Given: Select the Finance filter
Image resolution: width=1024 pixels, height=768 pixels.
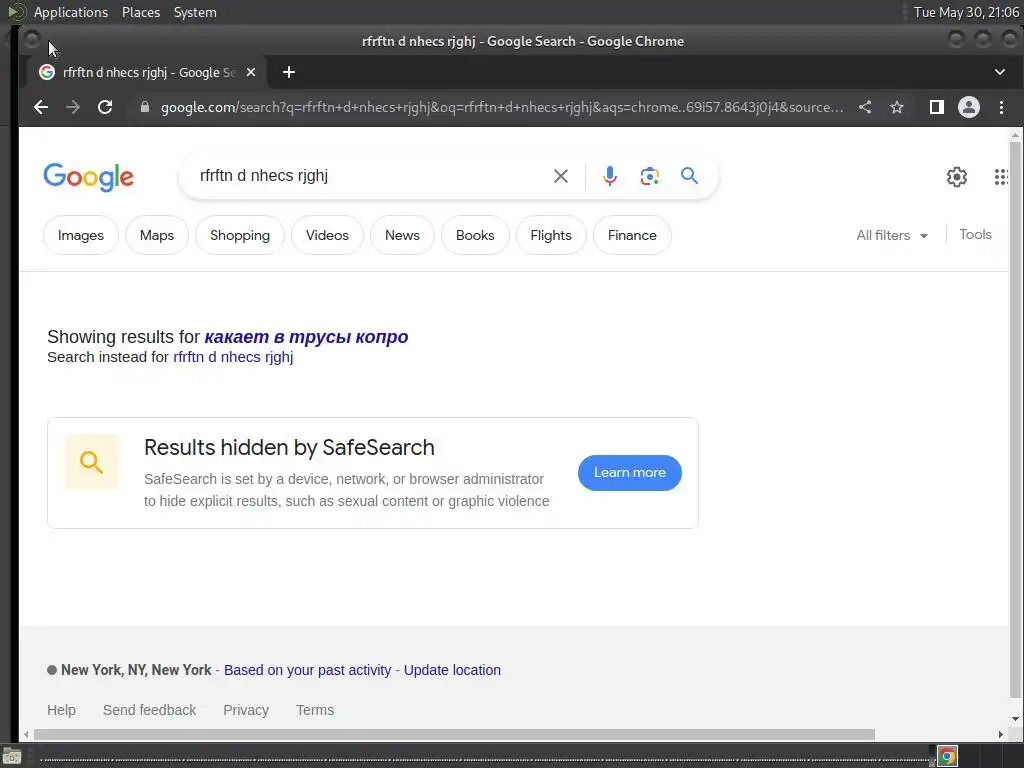Looking at the screenshot, I should click(632, 235).
